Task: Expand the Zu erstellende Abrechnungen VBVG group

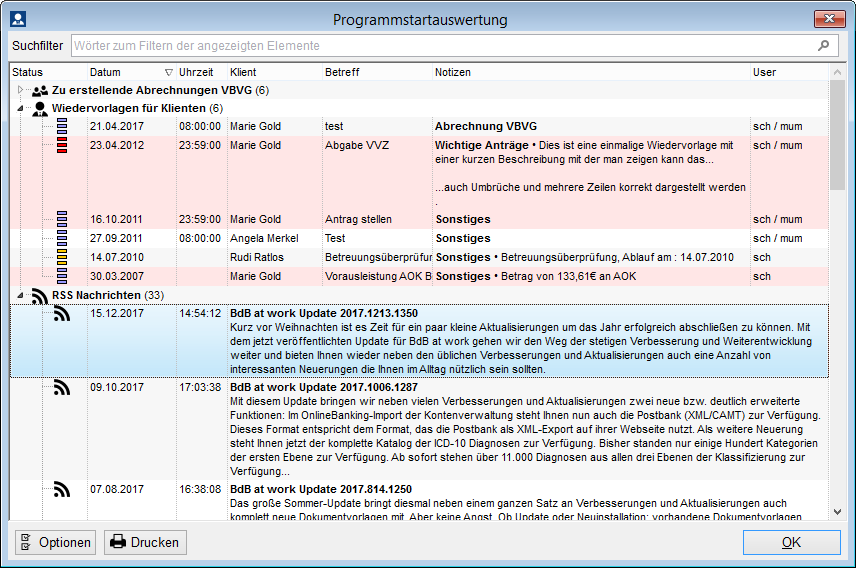Action: point(20,90)
